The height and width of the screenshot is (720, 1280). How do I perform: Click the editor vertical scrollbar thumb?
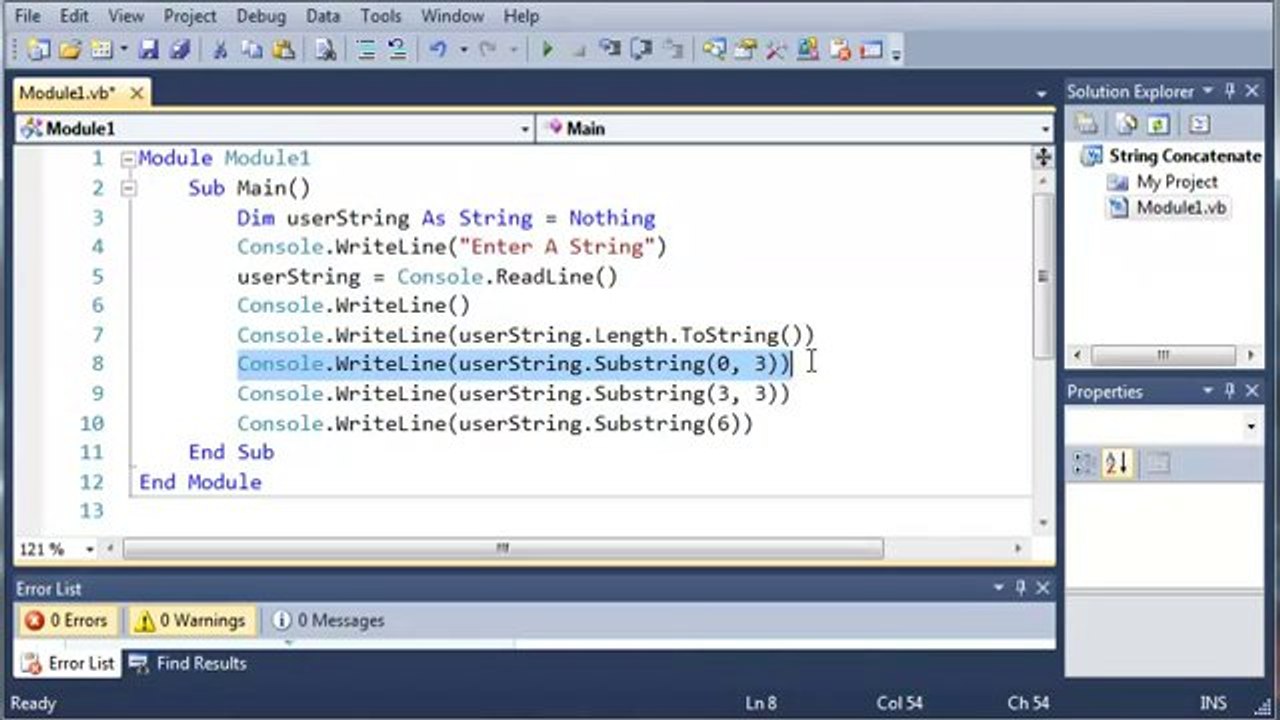(1043, 276)
